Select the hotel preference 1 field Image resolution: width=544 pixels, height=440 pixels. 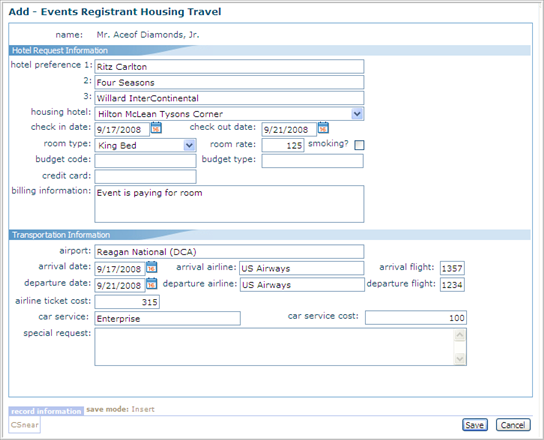point(229,66)
